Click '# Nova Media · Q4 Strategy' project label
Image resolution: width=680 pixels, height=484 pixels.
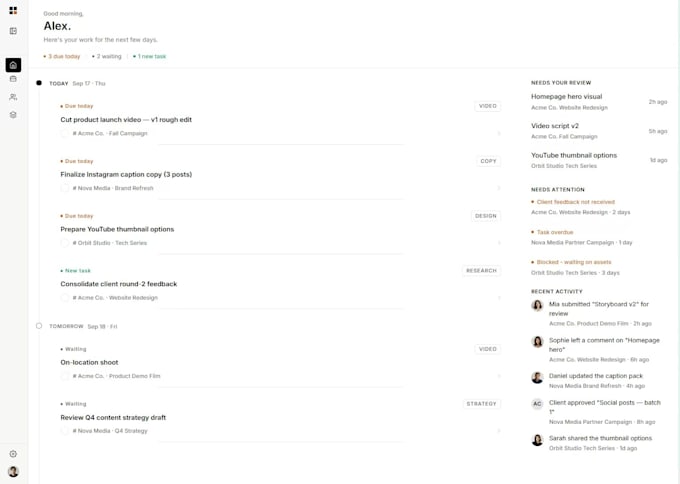point(110,431)
